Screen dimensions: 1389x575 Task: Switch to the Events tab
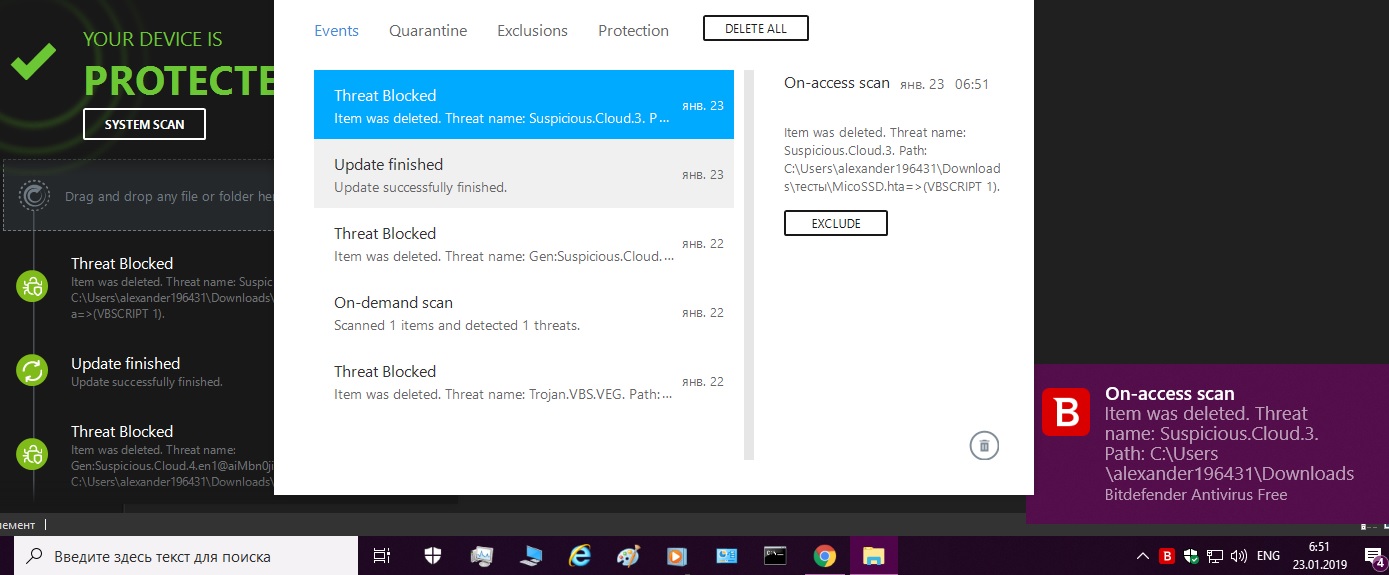click(336, 30)
